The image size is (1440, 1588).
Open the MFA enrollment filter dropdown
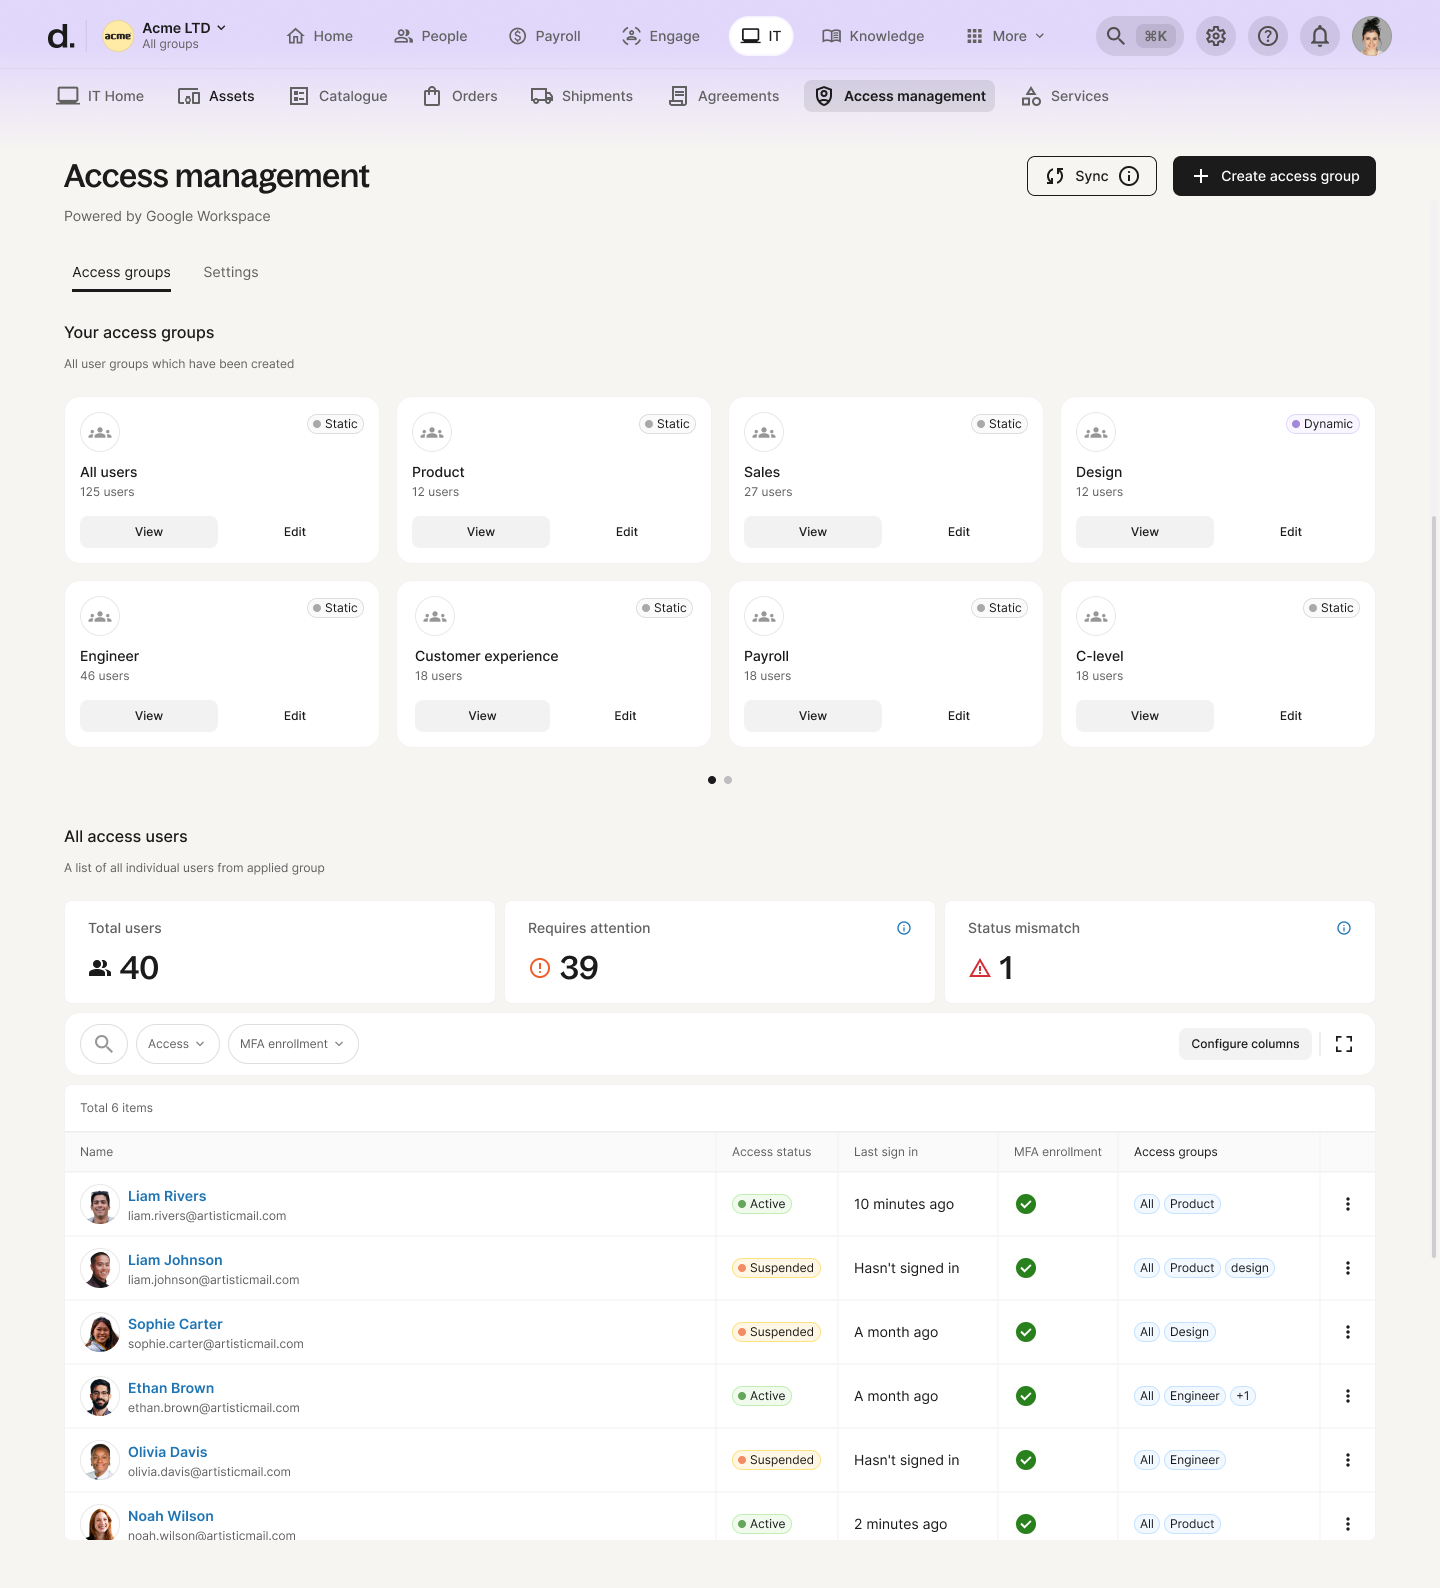coord(293,1044)
